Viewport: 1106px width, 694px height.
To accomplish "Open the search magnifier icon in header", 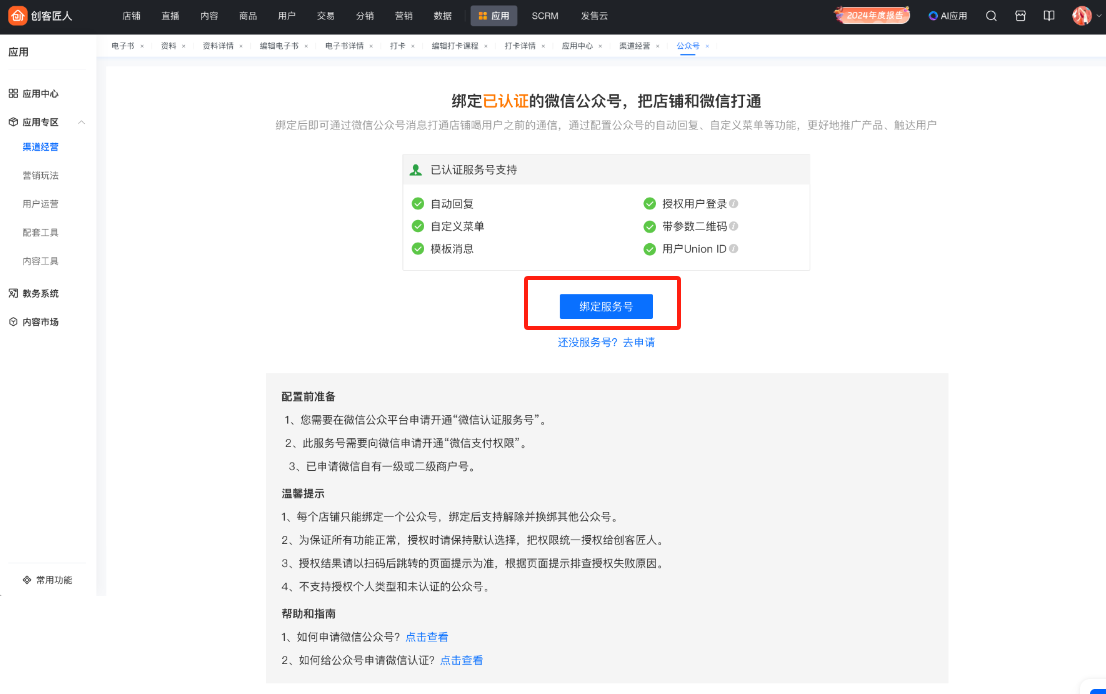I will pos(991,16).
